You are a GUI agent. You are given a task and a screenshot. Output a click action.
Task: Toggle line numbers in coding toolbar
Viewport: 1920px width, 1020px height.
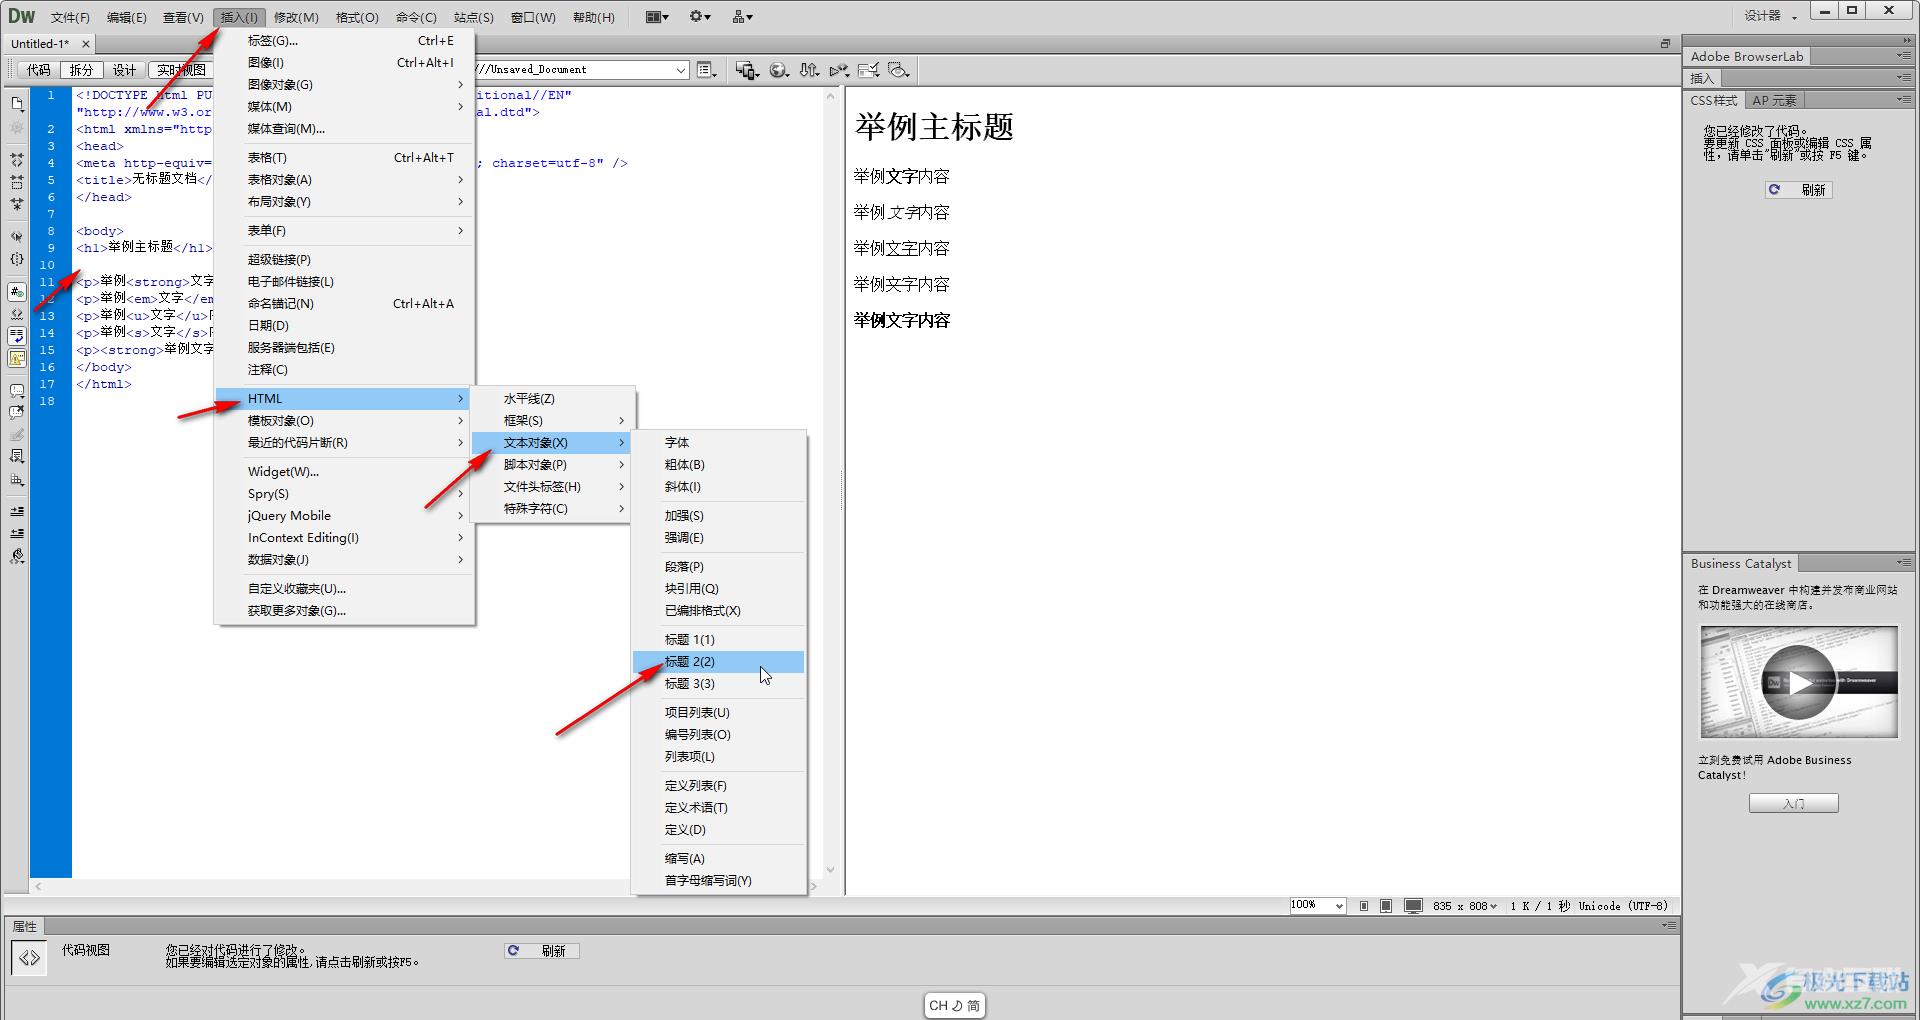point(17,292)
